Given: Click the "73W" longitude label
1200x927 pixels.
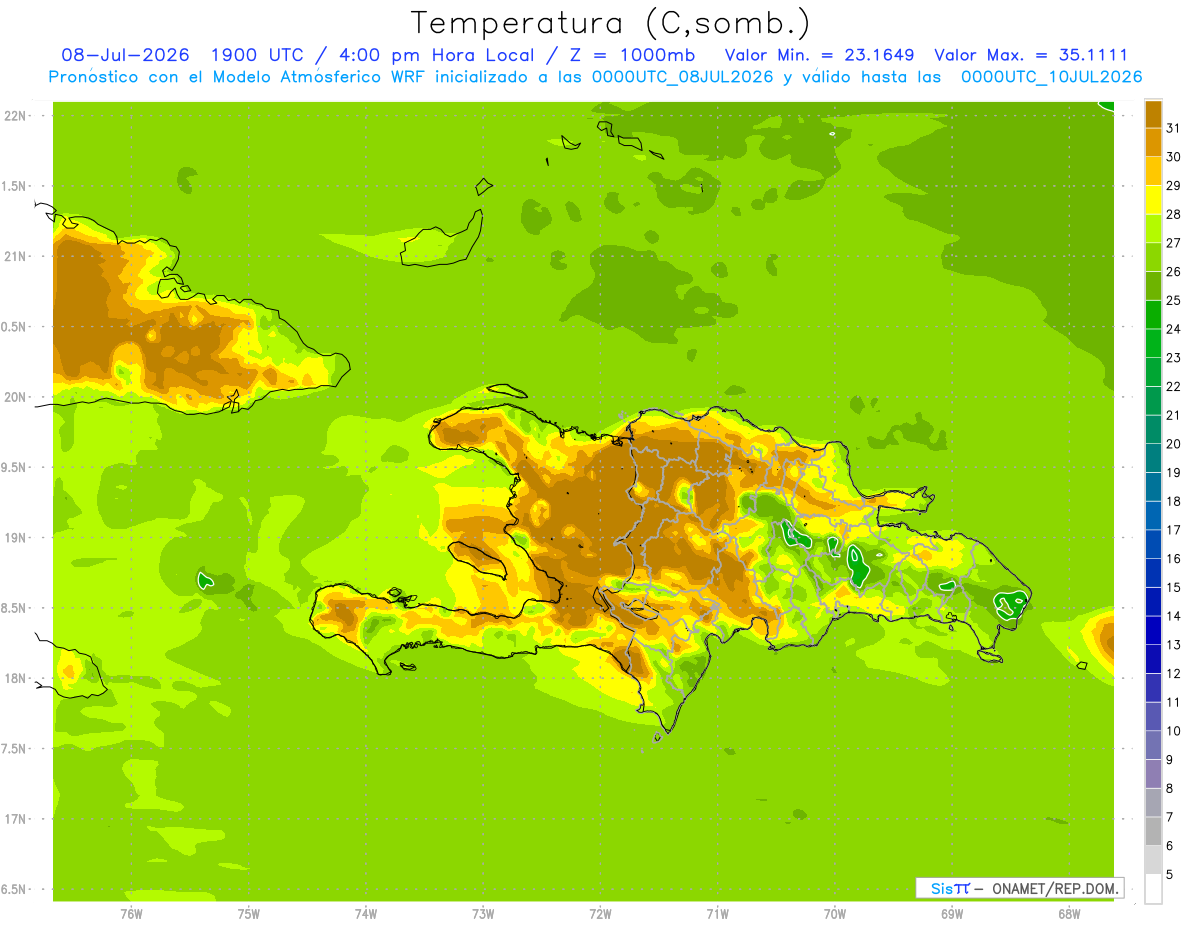Looking at the screenshot, I should click(x=483, y=913).
